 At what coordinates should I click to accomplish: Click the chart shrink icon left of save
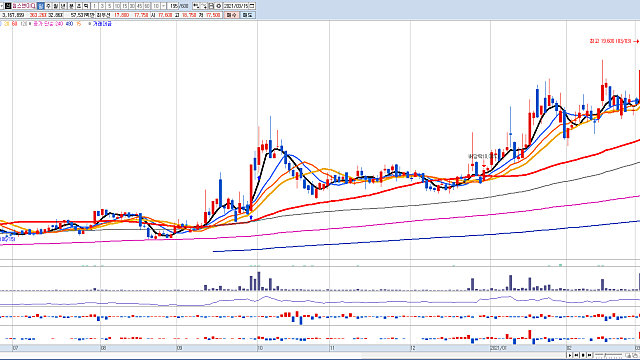196,6
